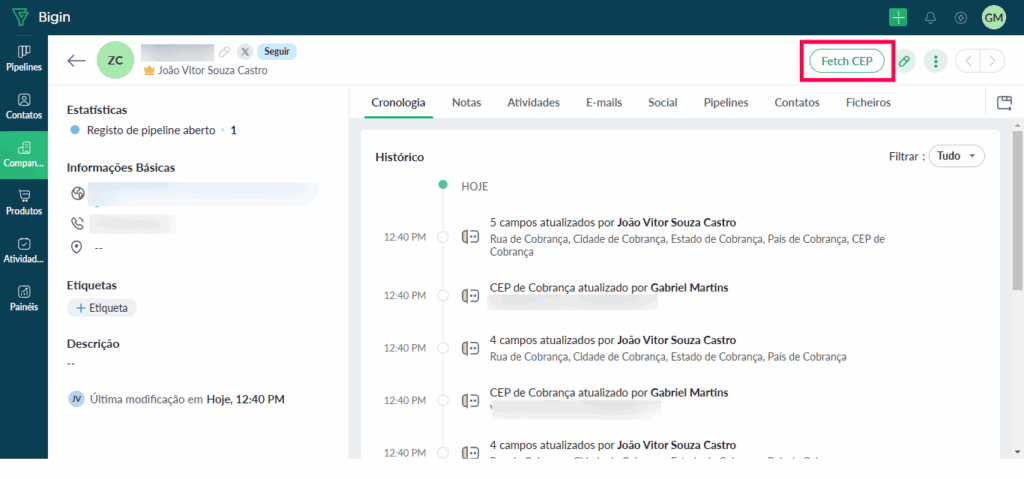Open Contatos in the left sidebar
This screenshot has height=479, width=1024.
tap(24, 107)
